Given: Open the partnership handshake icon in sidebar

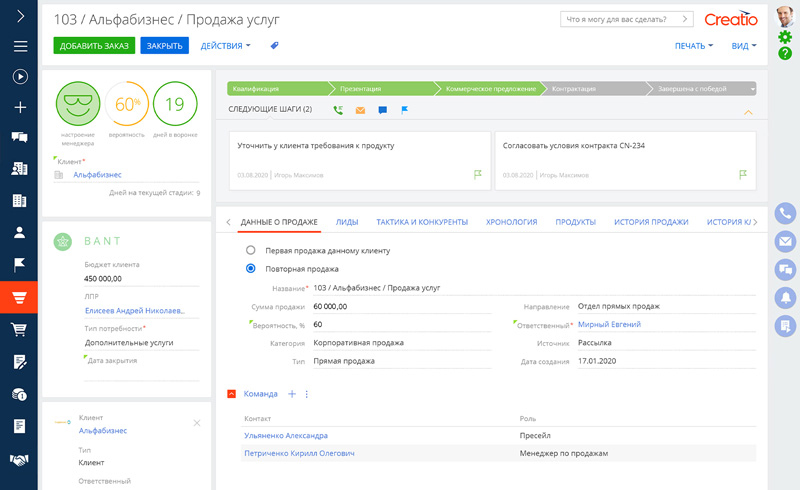Looking at the screenshot, I should pos(19,460).
